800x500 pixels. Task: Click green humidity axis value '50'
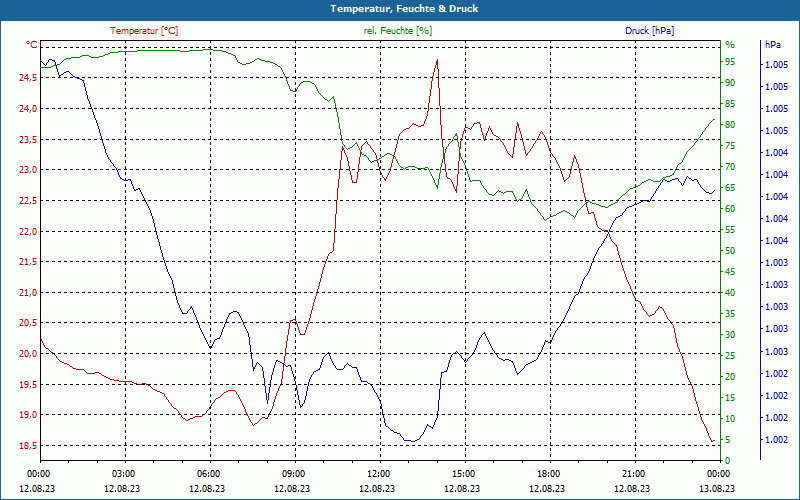pos(730,251)
